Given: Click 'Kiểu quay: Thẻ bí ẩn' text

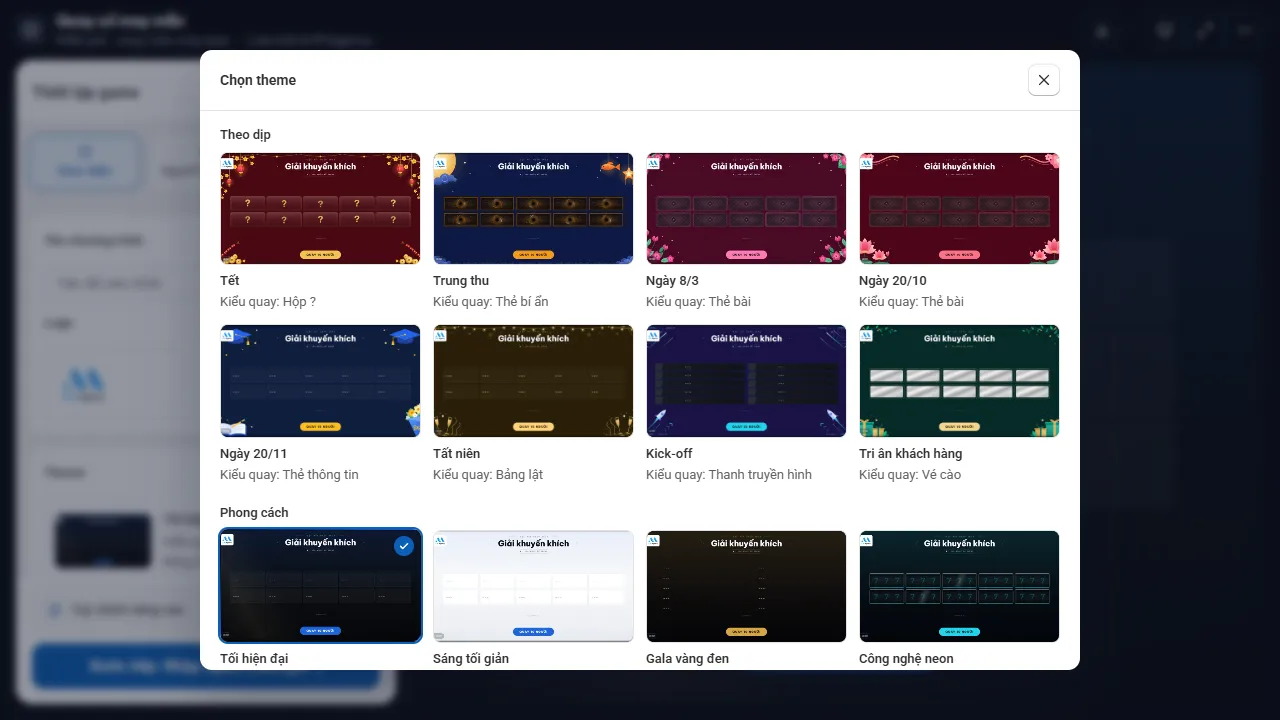Looking at the screenshot, I should tap(490, 302).
